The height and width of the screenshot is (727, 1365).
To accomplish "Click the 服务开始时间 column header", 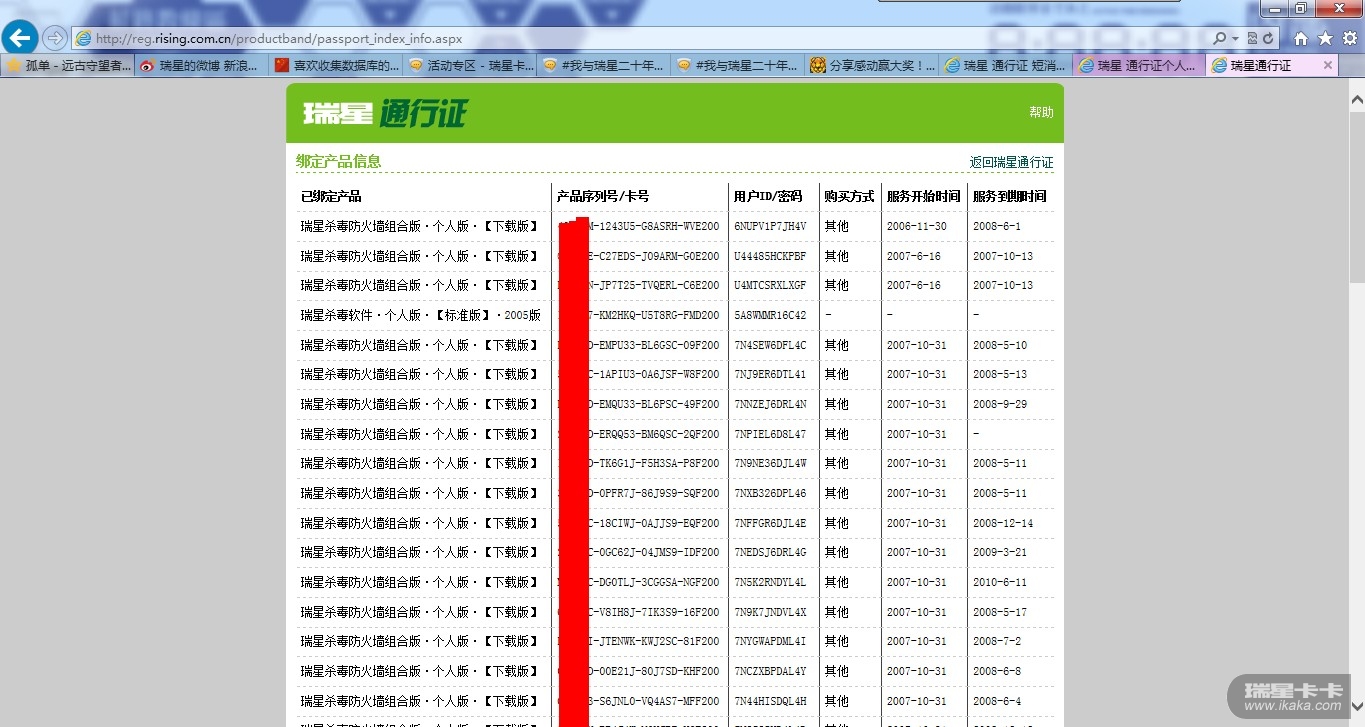I will point(923,196).
